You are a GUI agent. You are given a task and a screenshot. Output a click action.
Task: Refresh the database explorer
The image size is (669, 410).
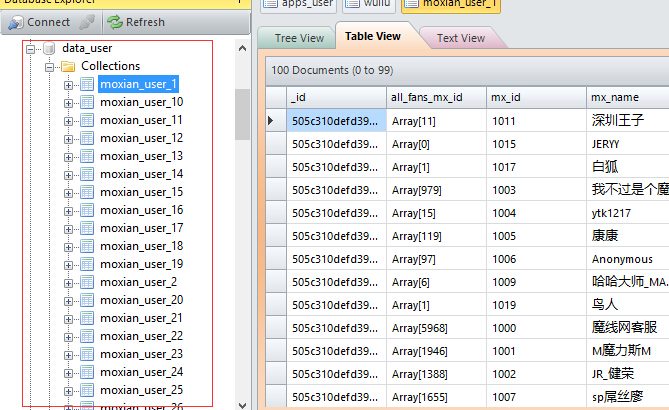pos(136,22)
